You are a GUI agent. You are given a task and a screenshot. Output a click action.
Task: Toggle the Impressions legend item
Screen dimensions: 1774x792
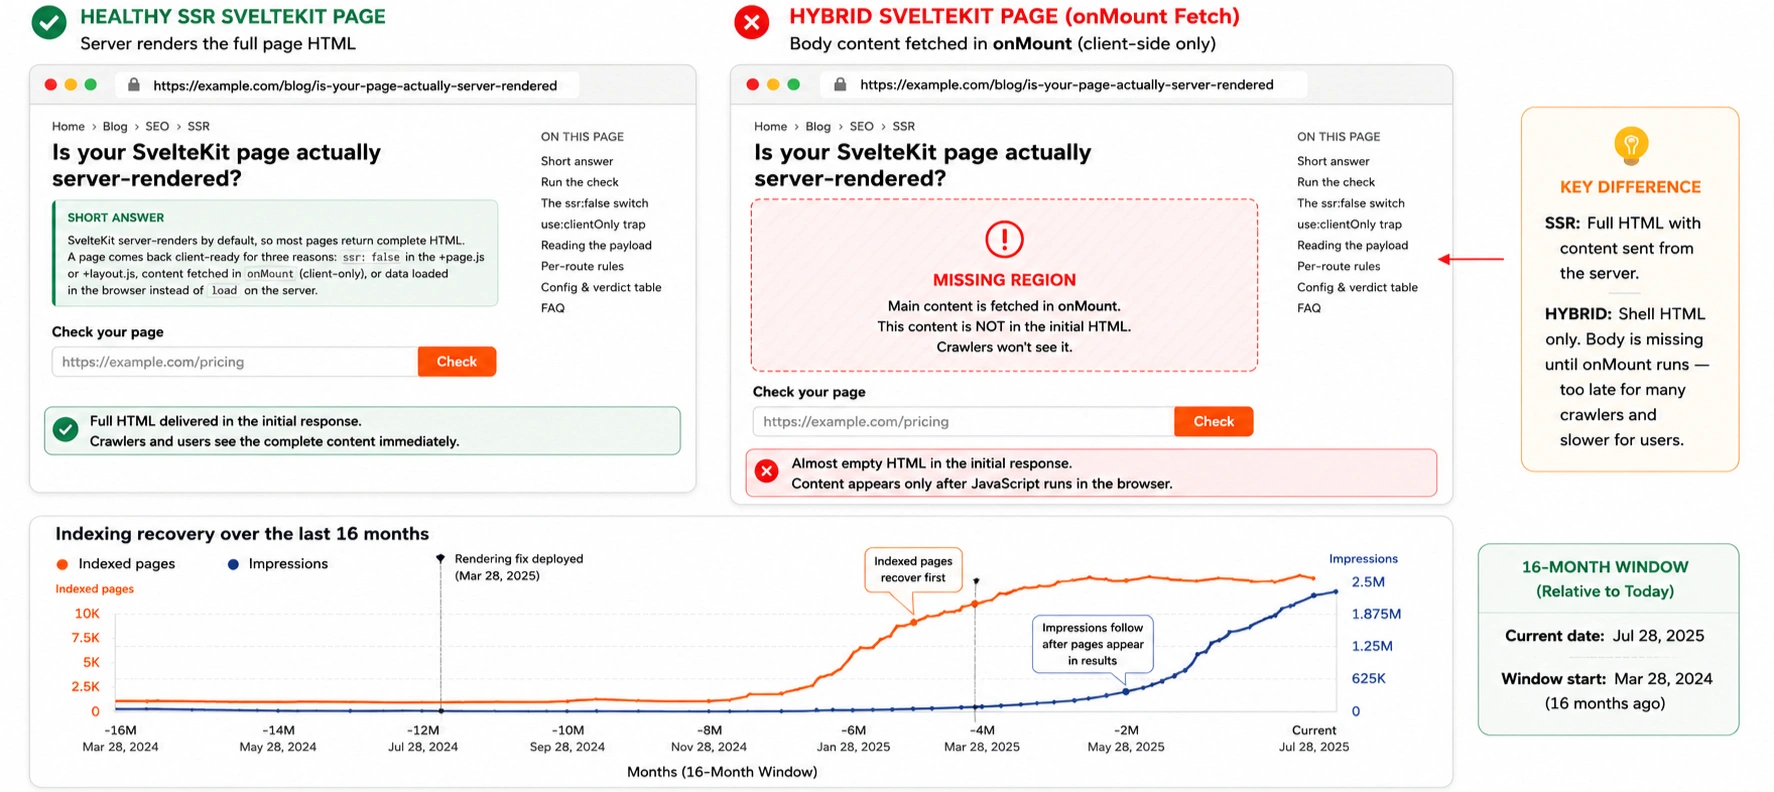[x=278, y=564]
